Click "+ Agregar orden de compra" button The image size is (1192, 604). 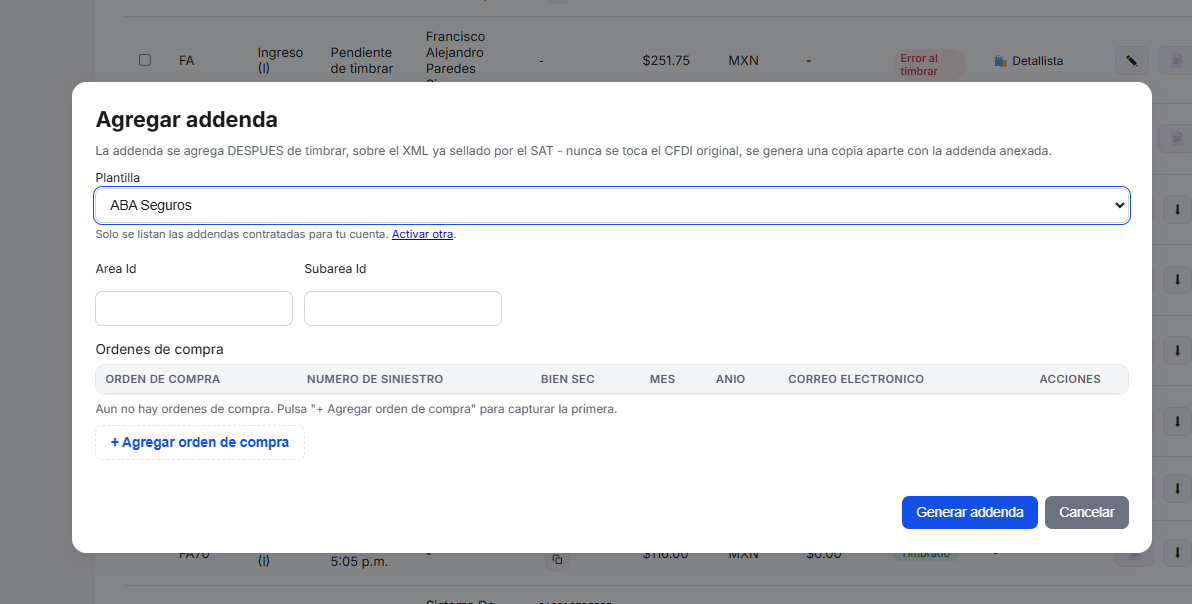click(x=200, y=442)
